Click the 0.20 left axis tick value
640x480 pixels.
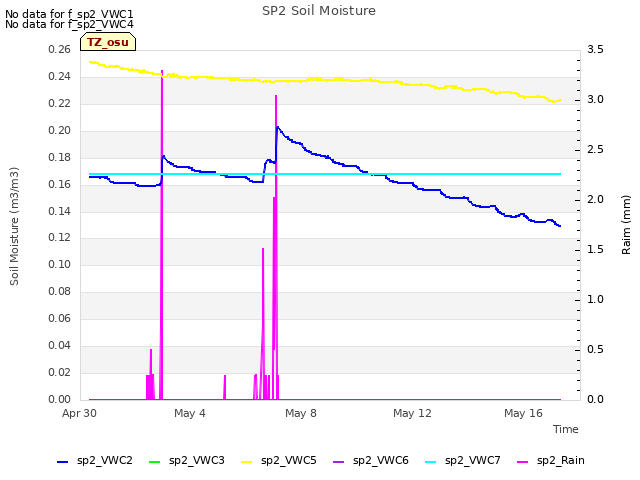(x=60, y=130)
